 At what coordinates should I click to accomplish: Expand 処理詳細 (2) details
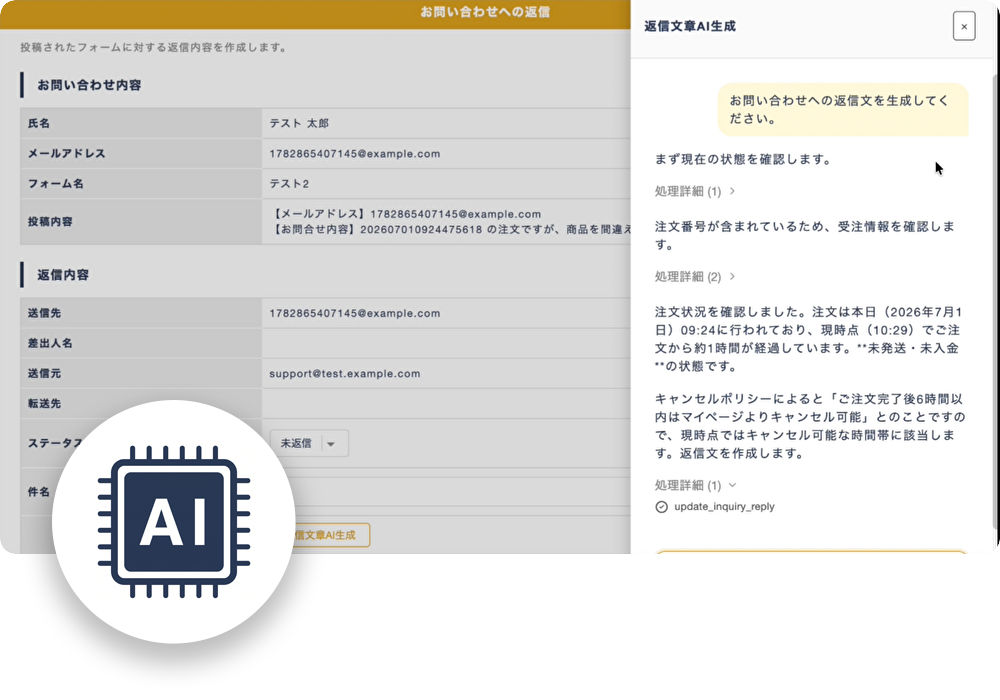(x=695, y=277)
